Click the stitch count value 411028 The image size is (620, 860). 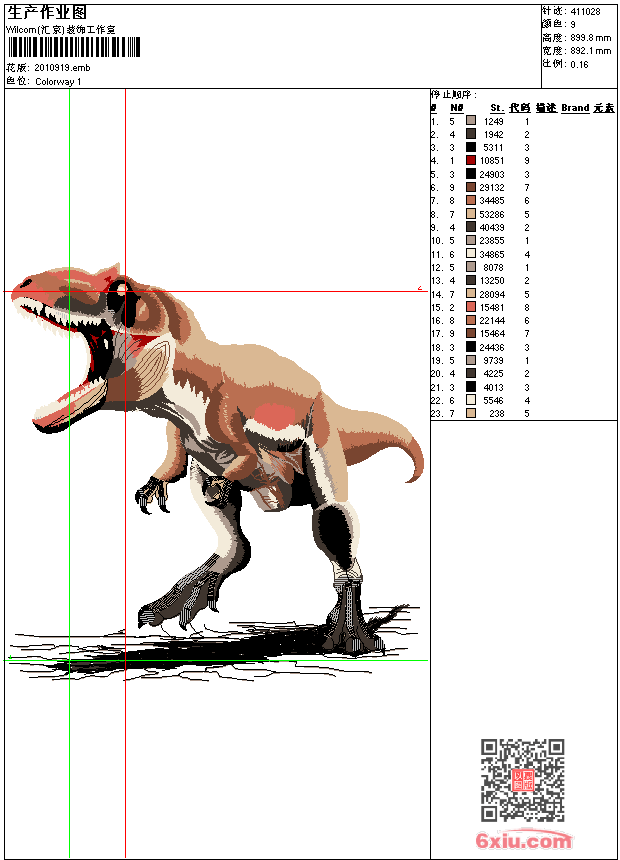pos(586,12)
